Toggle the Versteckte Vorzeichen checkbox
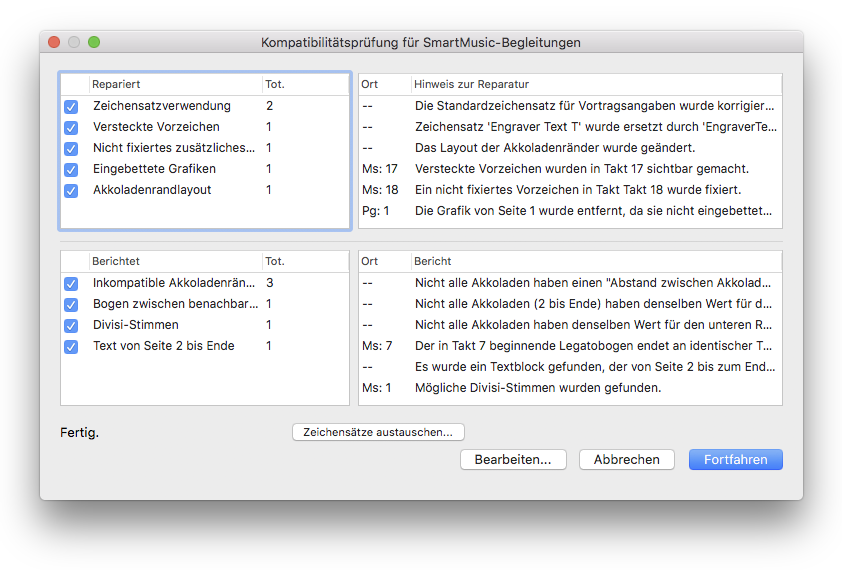The height and width of the screenshot is (570, 842). (71, 127)
